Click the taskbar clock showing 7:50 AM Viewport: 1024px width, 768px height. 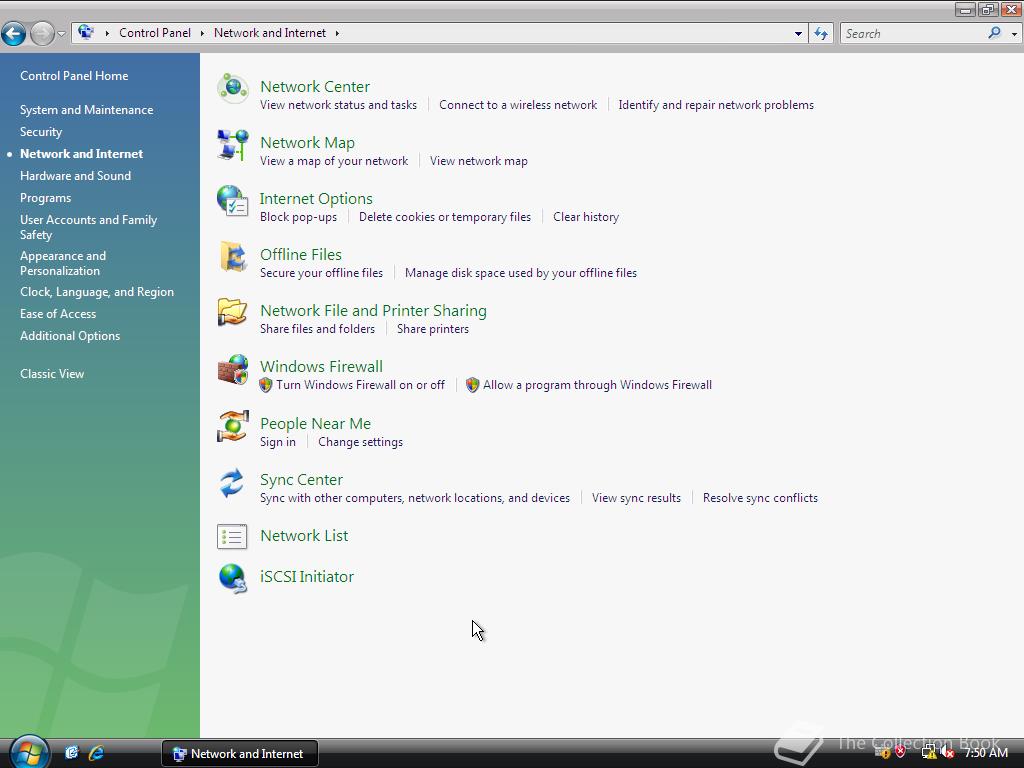coord(987,753)
